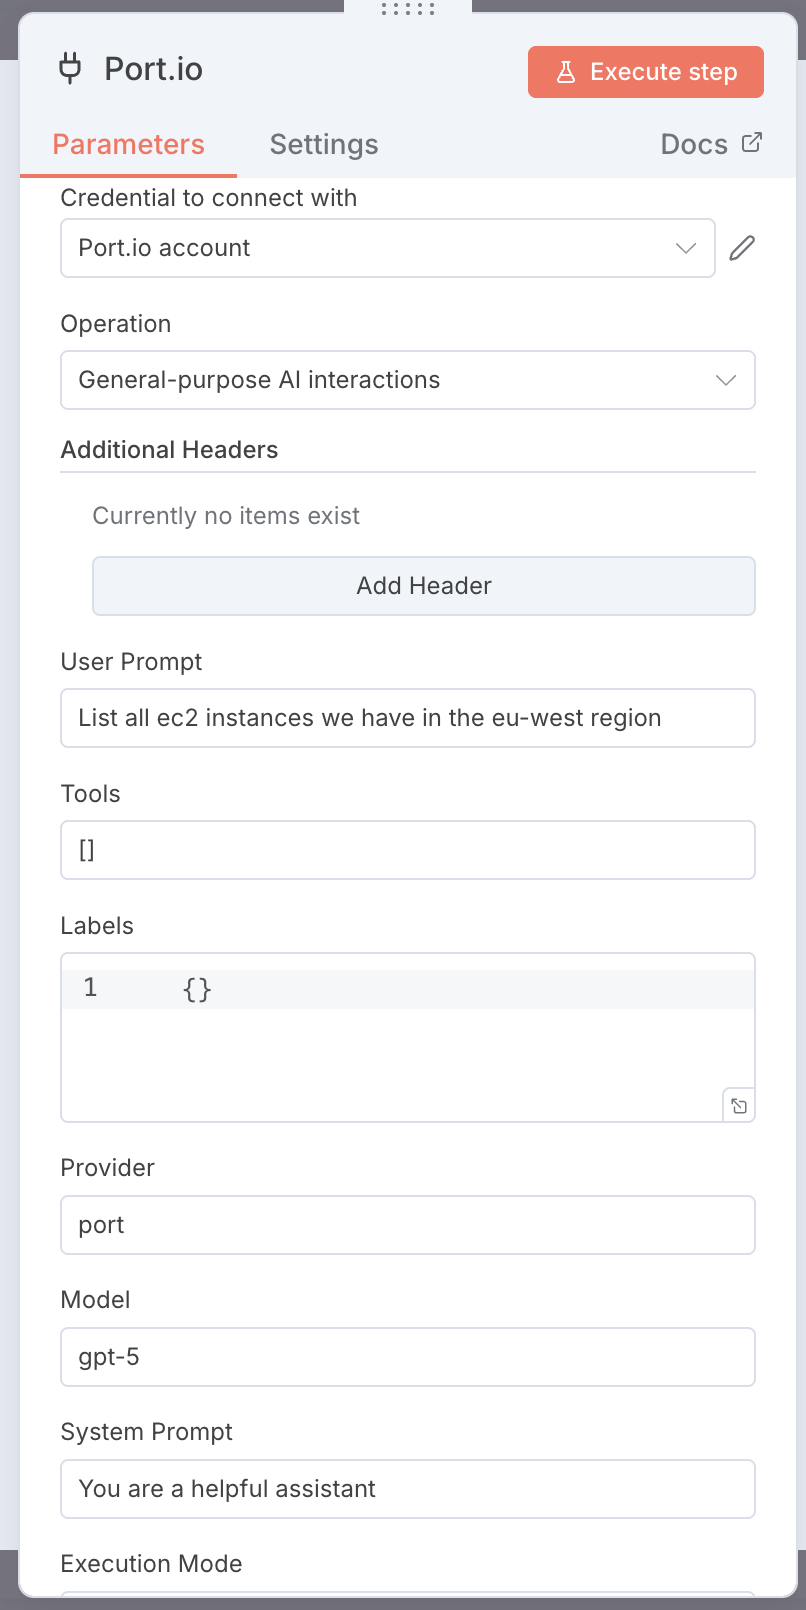Click the Docs link text
The image size is (806, 1610).
(694, 145)
